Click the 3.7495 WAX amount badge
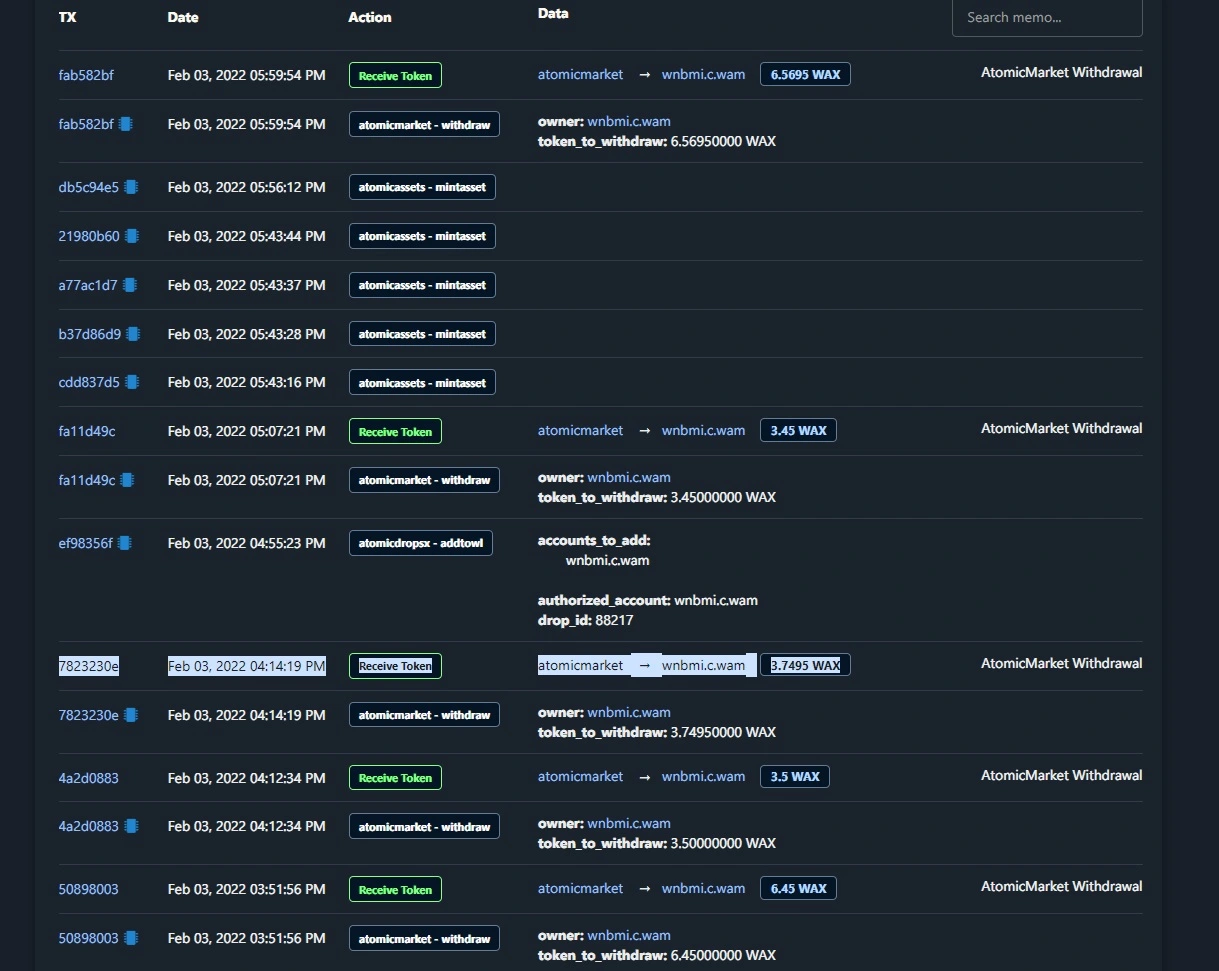The height and width of the screenshot is (971, 1219). click(805, 665)
